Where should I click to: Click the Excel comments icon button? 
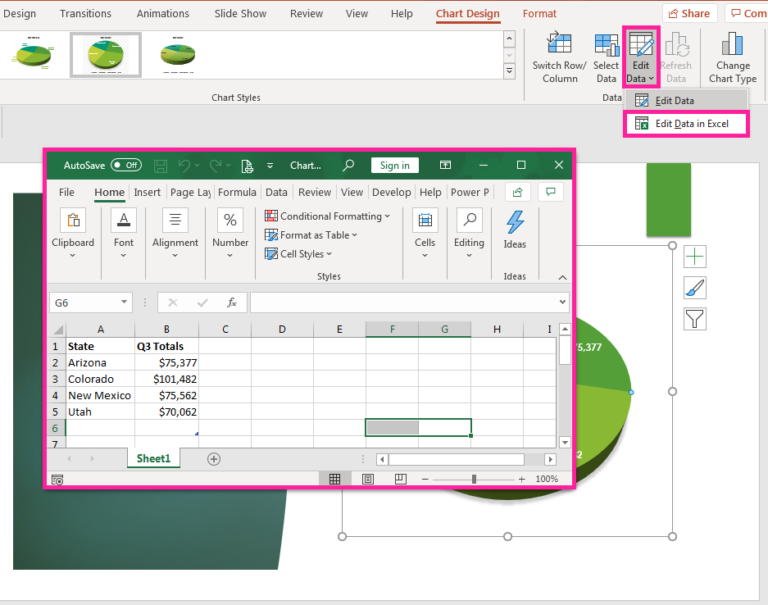551,192
